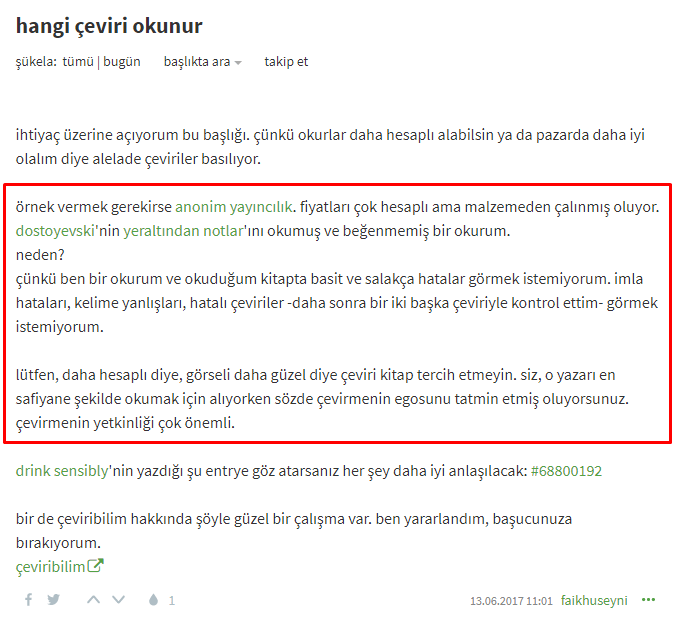Open yeraltından notlar link
The width and height of the screenshot is (681, 624).
click(x=183, y=231)
